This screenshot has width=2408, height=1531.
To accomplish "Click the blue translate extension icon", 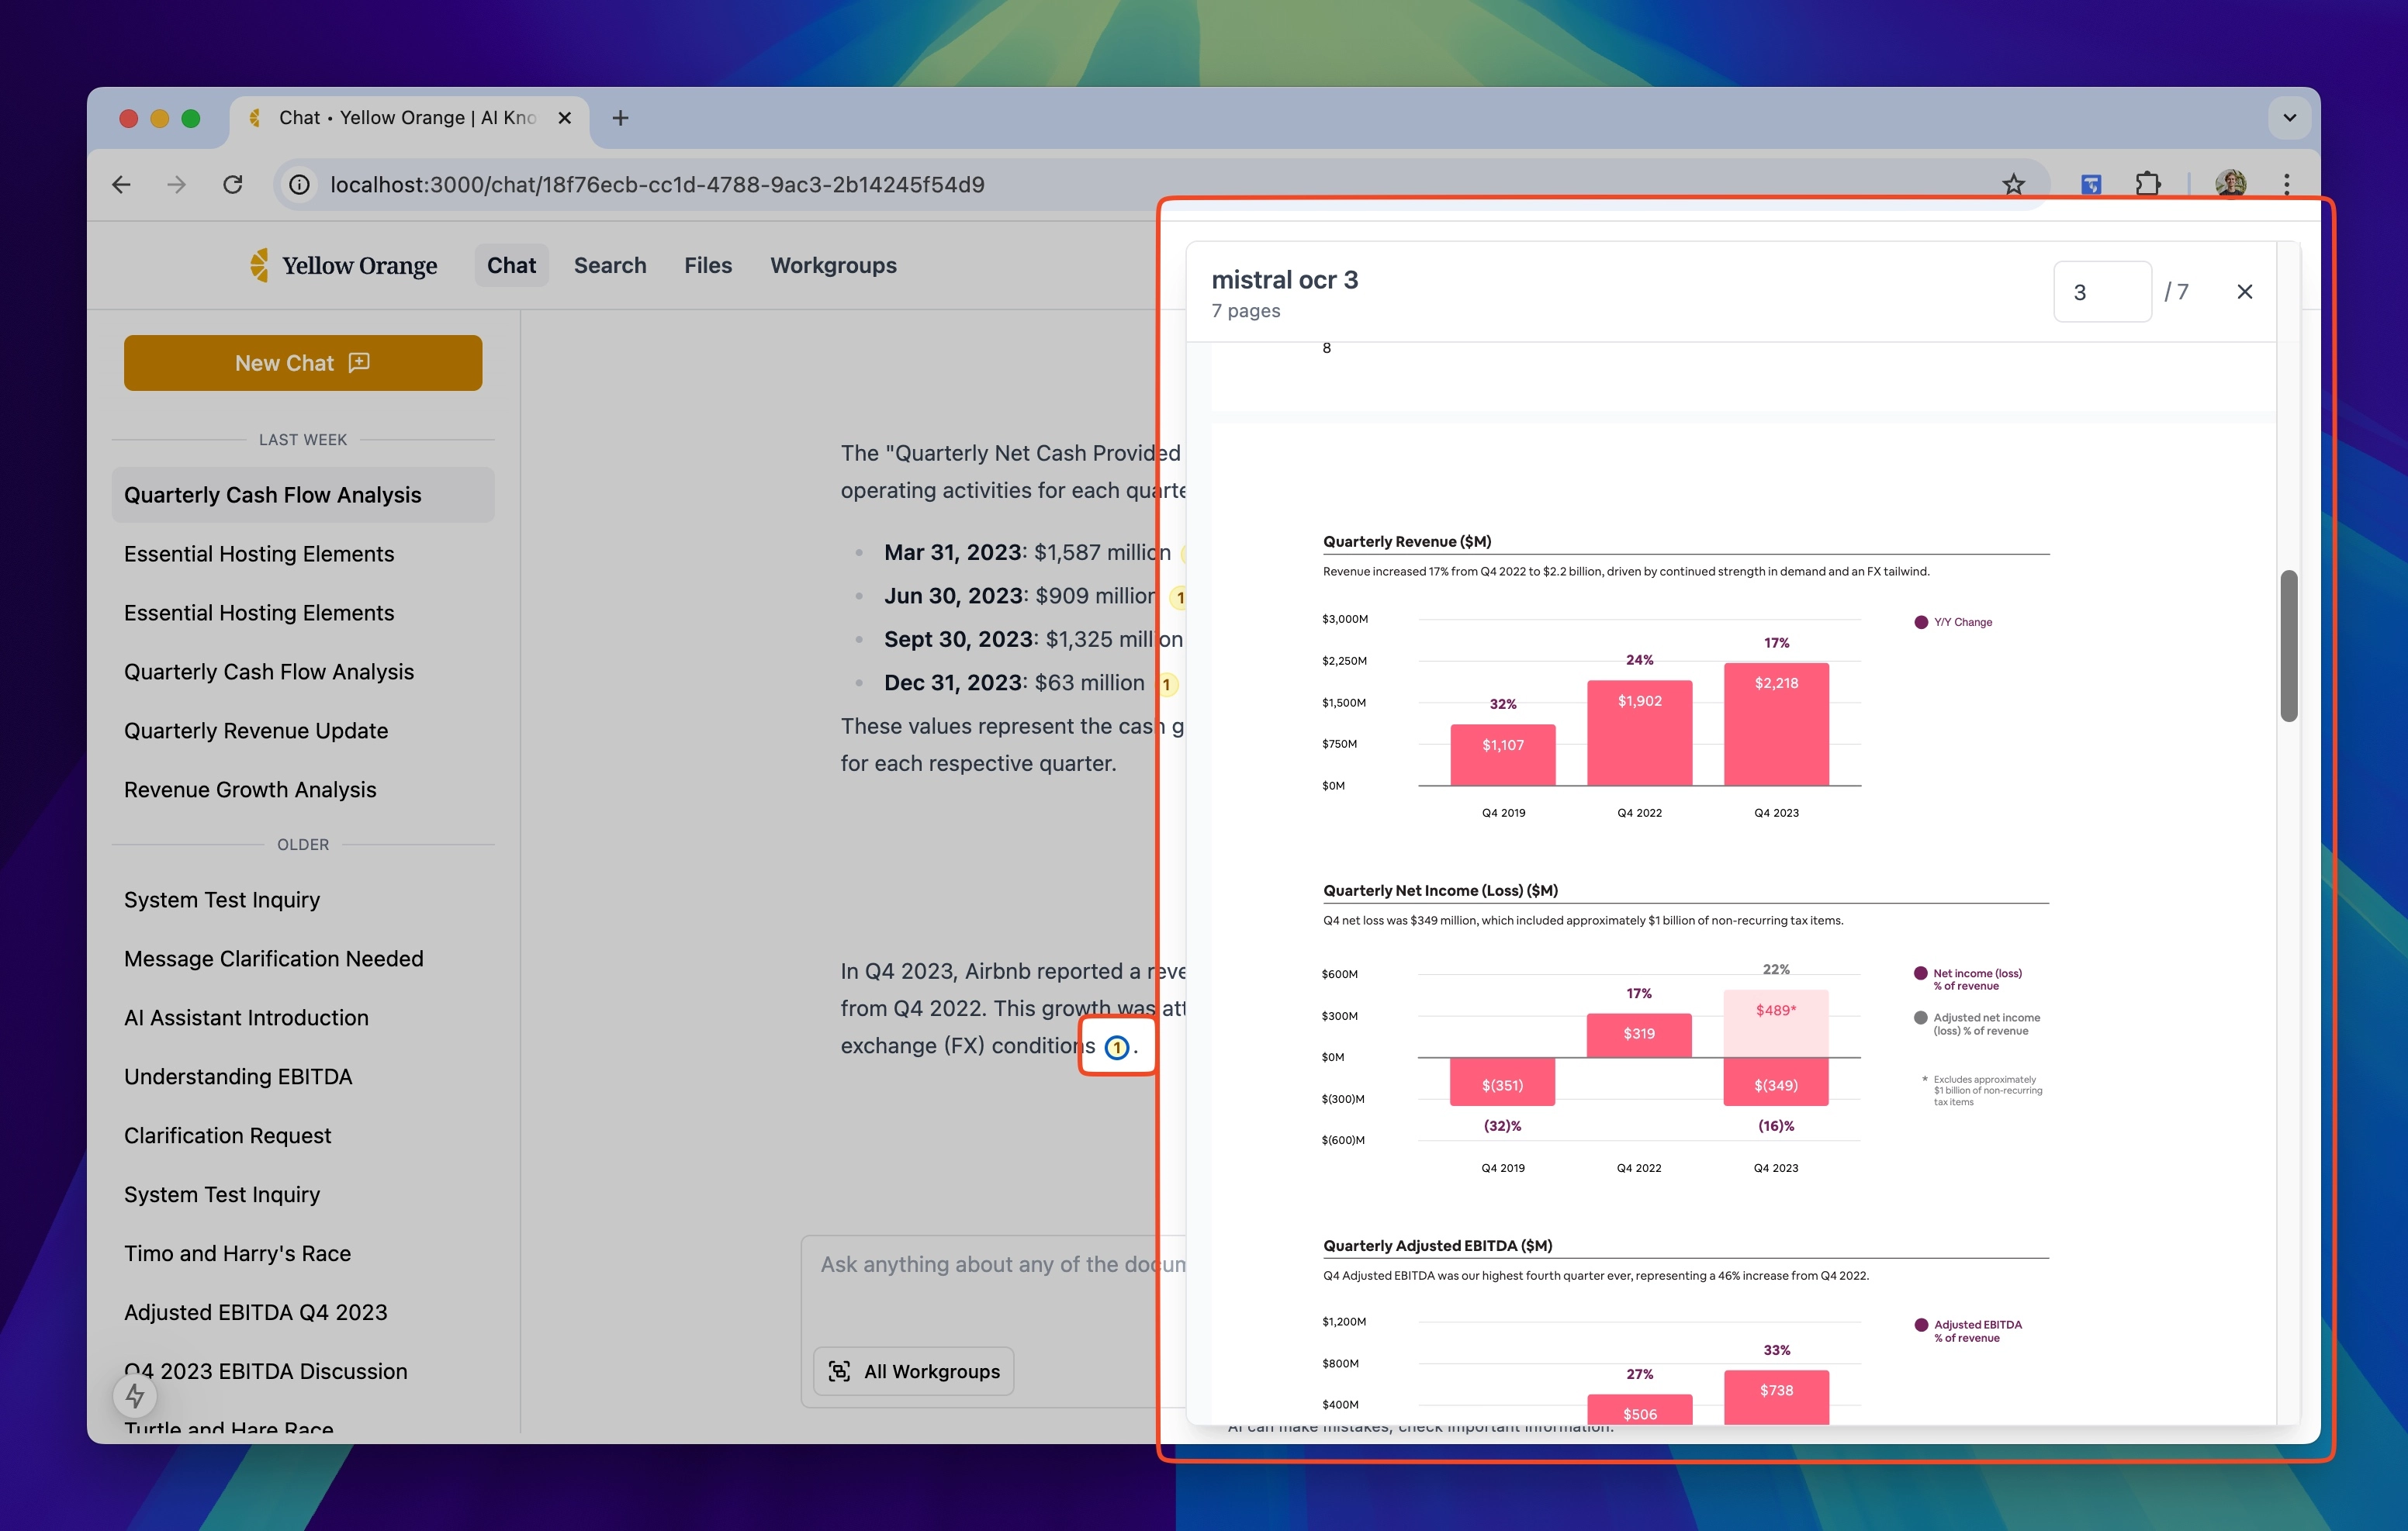I will click(x=2091, y=184).
